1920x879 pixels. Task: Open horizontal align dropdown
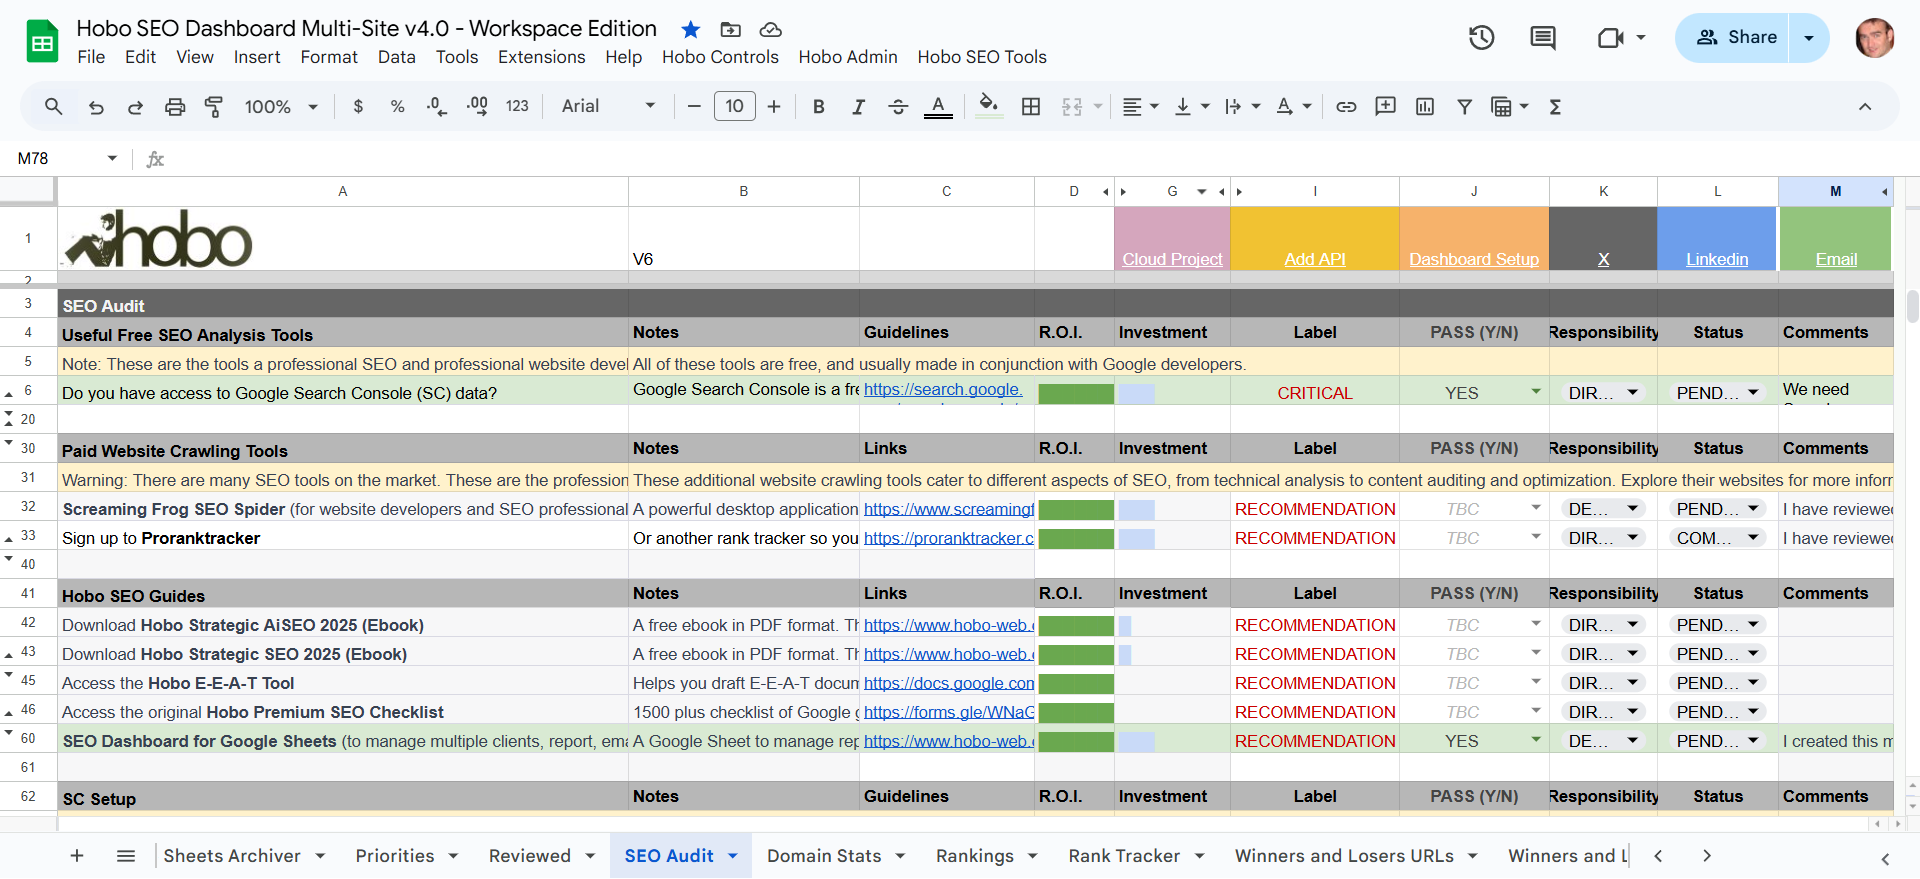click(x=1140, y=106)
